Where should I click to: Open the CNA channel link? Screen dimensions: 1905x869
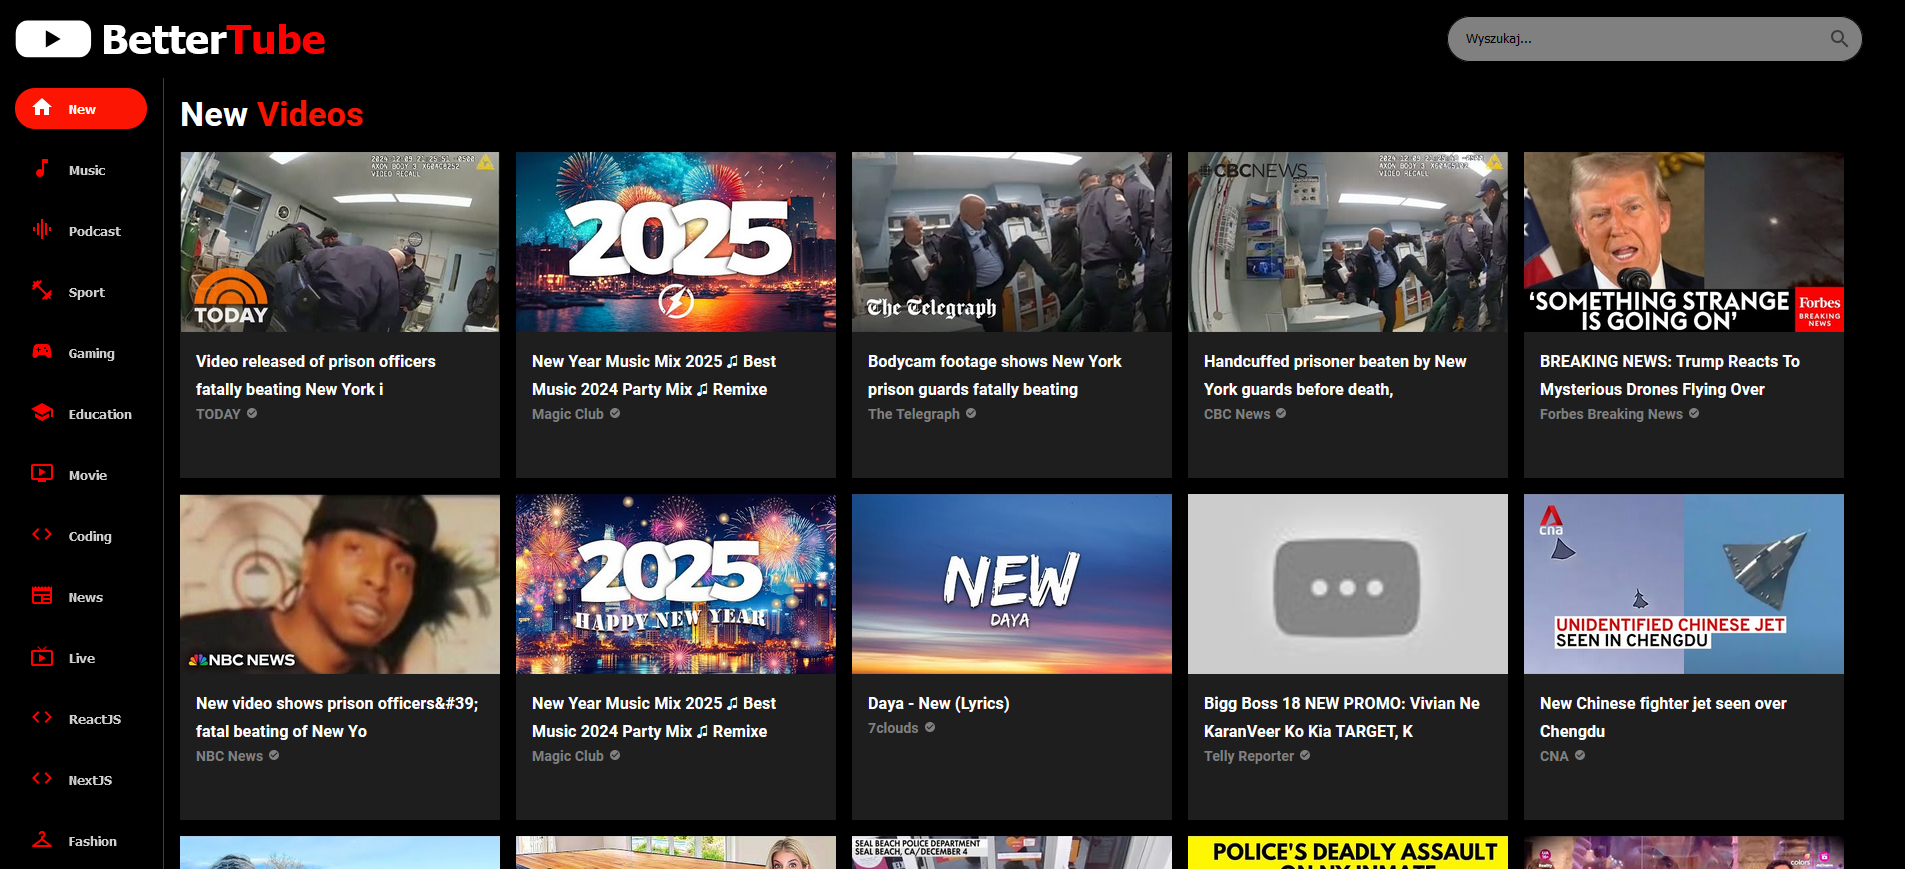click(1554, 756)
